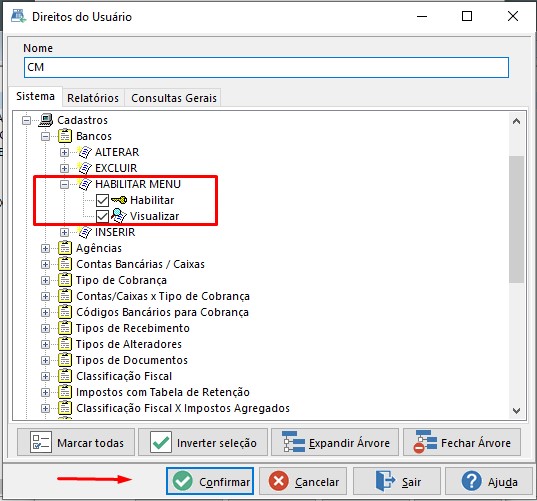Image resolution: width=537 pixels, height=501 pixels.
Task: Expand the Contas/Caixas x Tipo de Cobrança branch
Action: click(x=45, y=297)
